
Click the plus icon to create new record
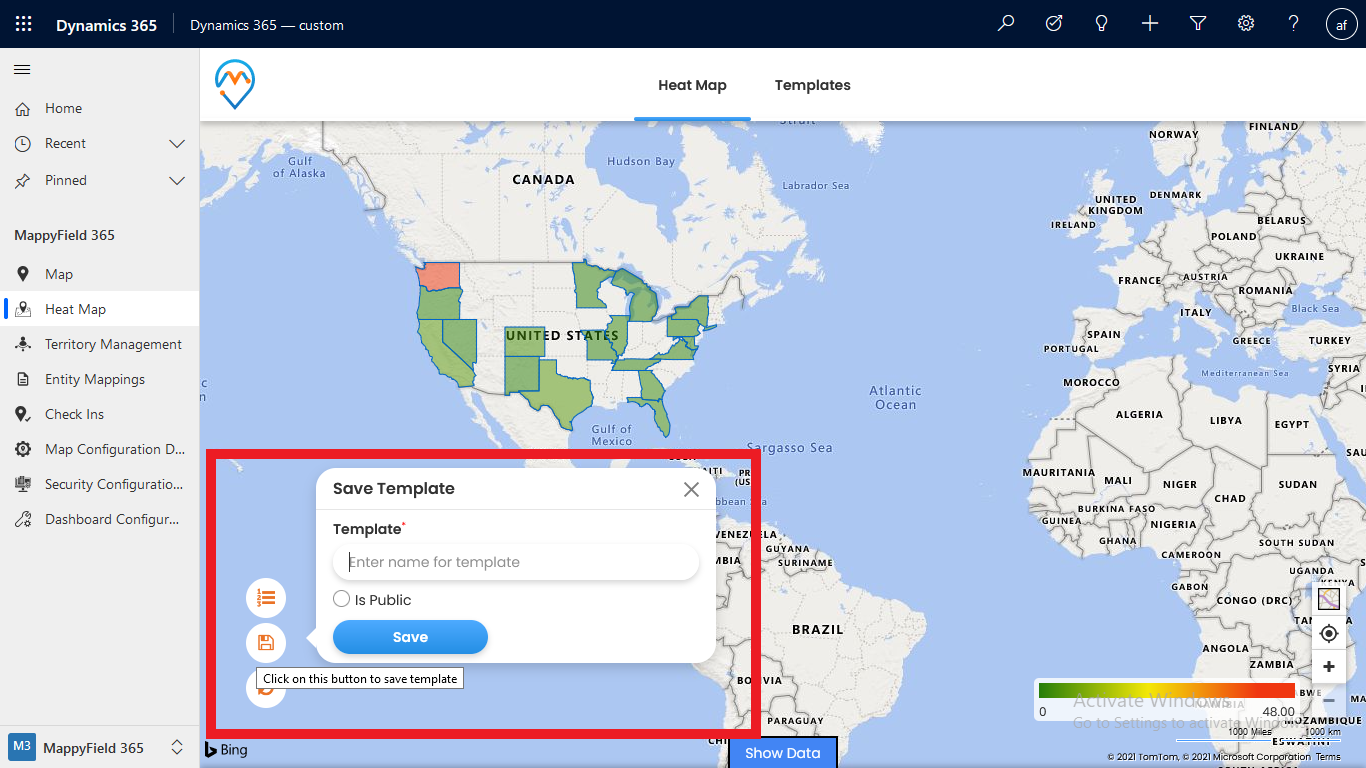[1150, 24]
